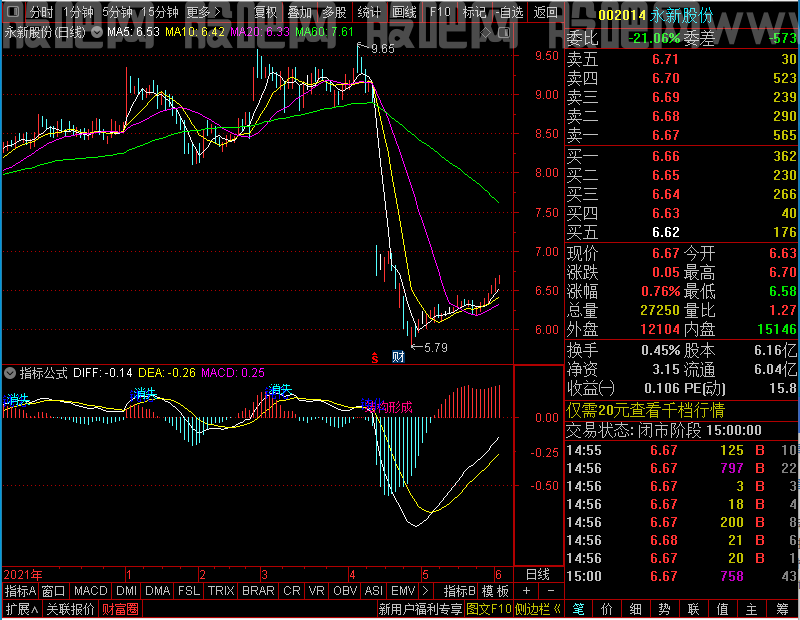Click 新用户福利专享 link

(x=420, y=609)
